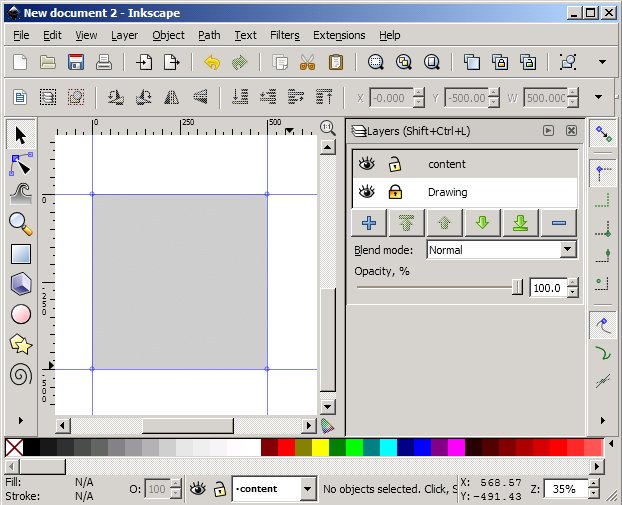
Task: Expand the tool controls overflow arrow
Action: pos(599,97)
